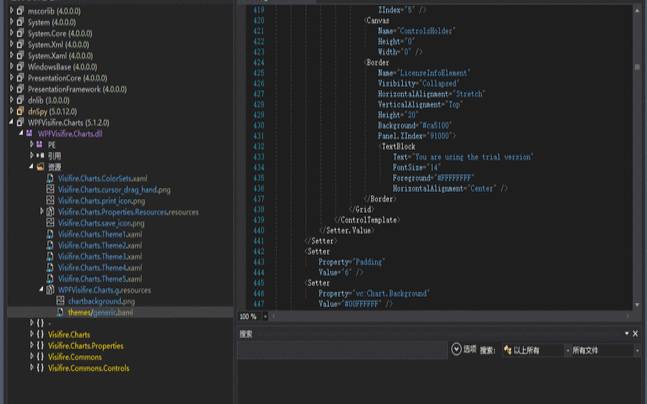The width and height of the screenshot is (647, 404).
Task: Collapse the WPFVisifire.Charts (5.1.2.0) assembly node
Action: point(9,122)
